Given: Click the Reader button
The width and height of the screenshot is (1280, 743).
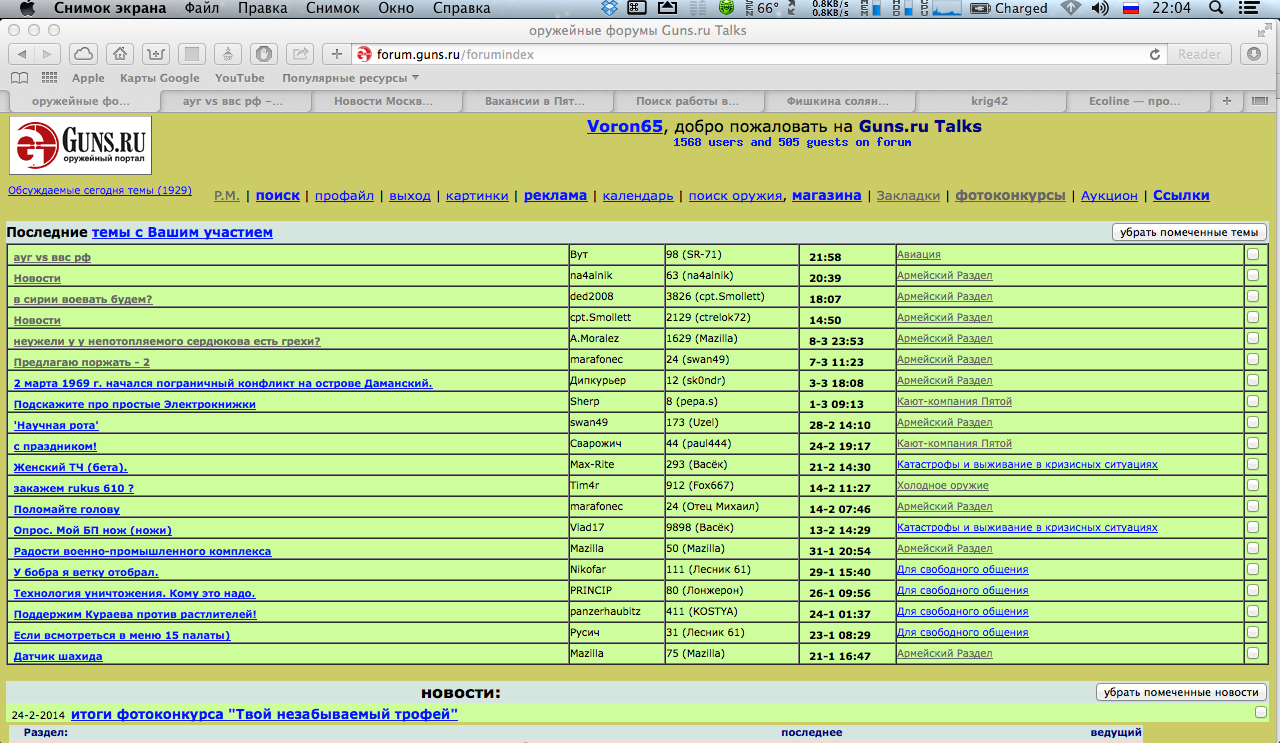Looking at the screenshot, I should click(1199, 54).
